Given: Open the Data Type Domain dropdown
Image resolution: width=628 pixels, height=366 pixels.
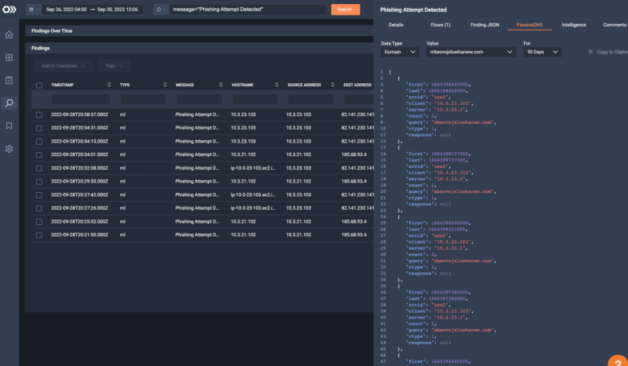Looking at the screenshot, I should tap(400, 52).
